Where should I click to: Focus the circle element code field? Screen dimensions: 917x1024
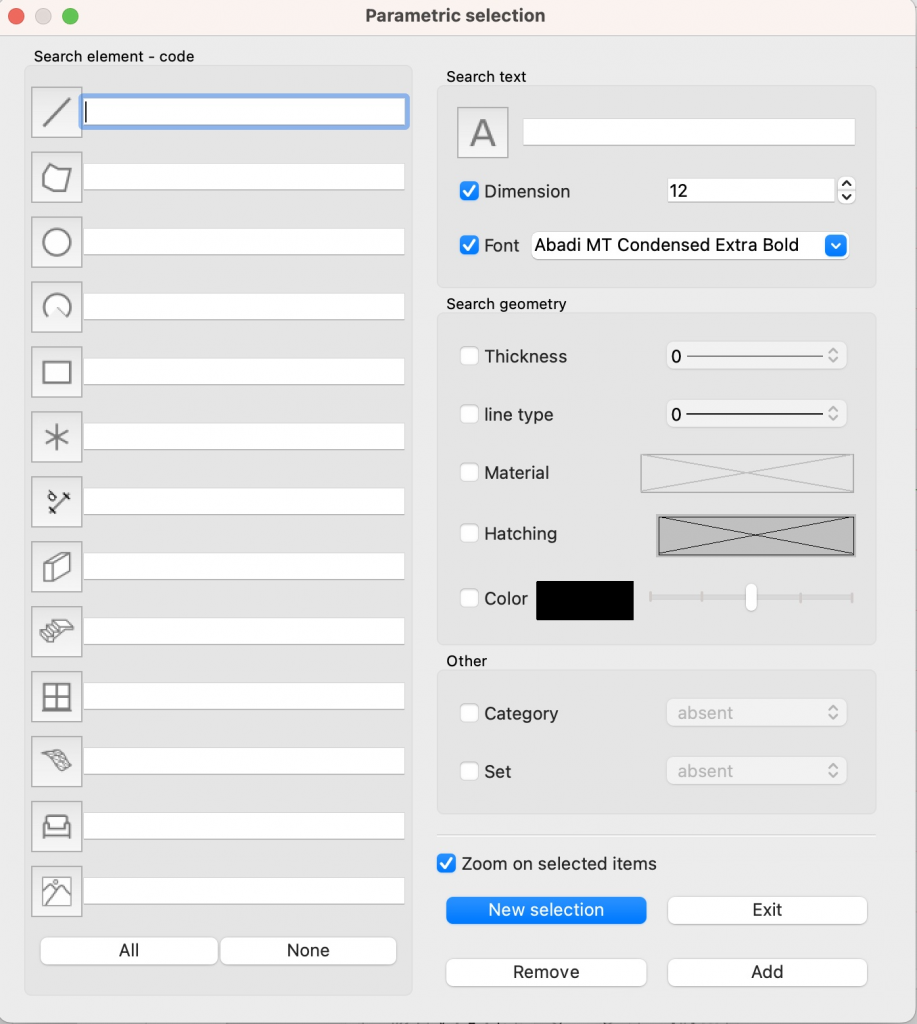(244, 242)
